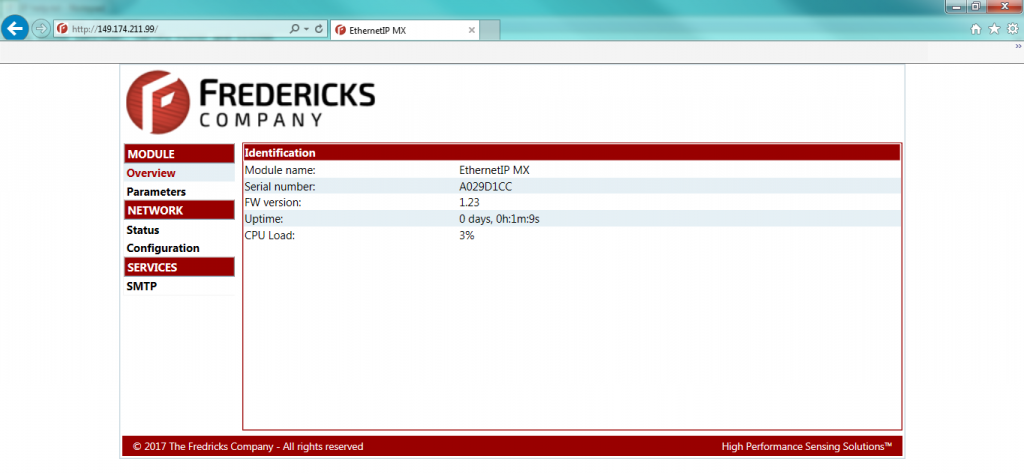Viewport: 1024px width, 474px height.
Task: Click the Serial number: label
Action: (x=279, y=186)
